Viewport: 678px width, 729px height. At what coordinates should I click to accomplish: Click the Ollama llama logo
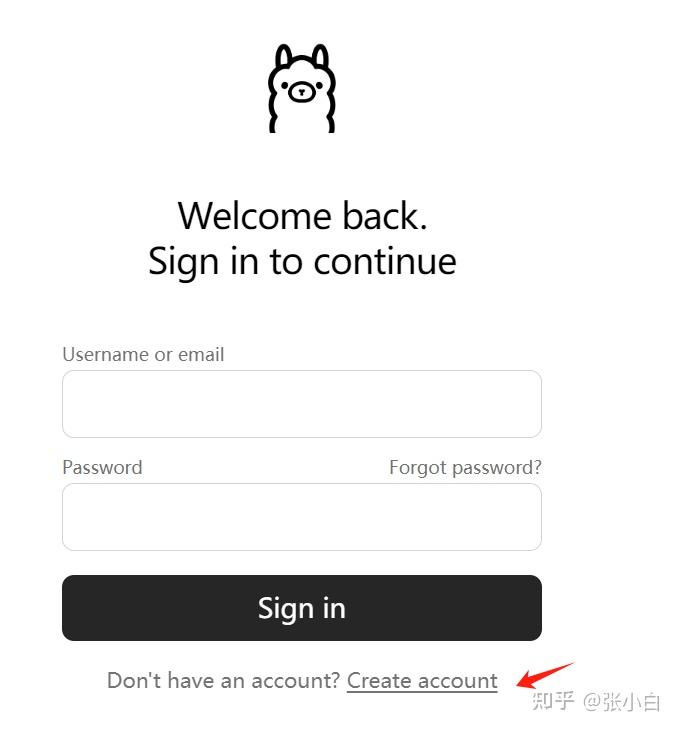301,88
